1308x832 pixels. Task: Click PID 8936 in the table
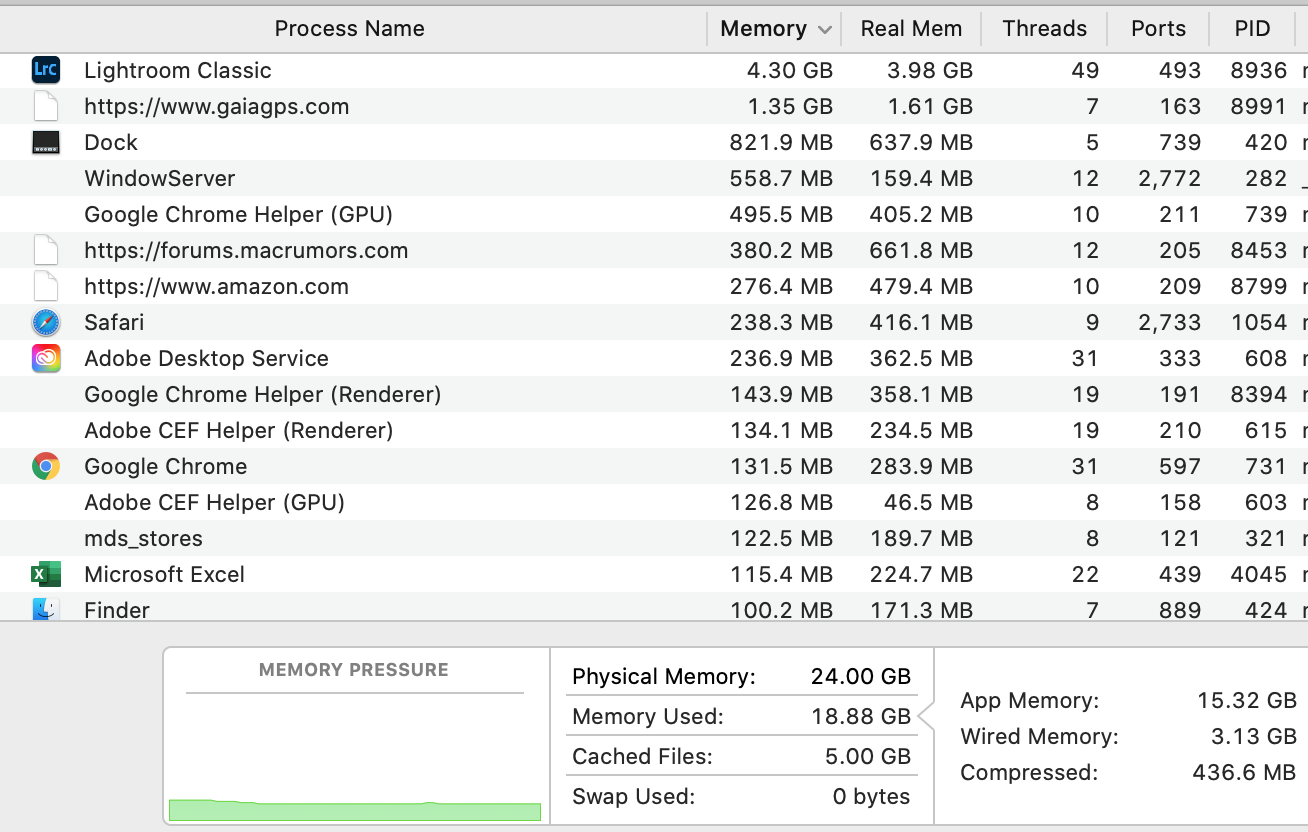pyautogui.click(x=1259, y=70)
